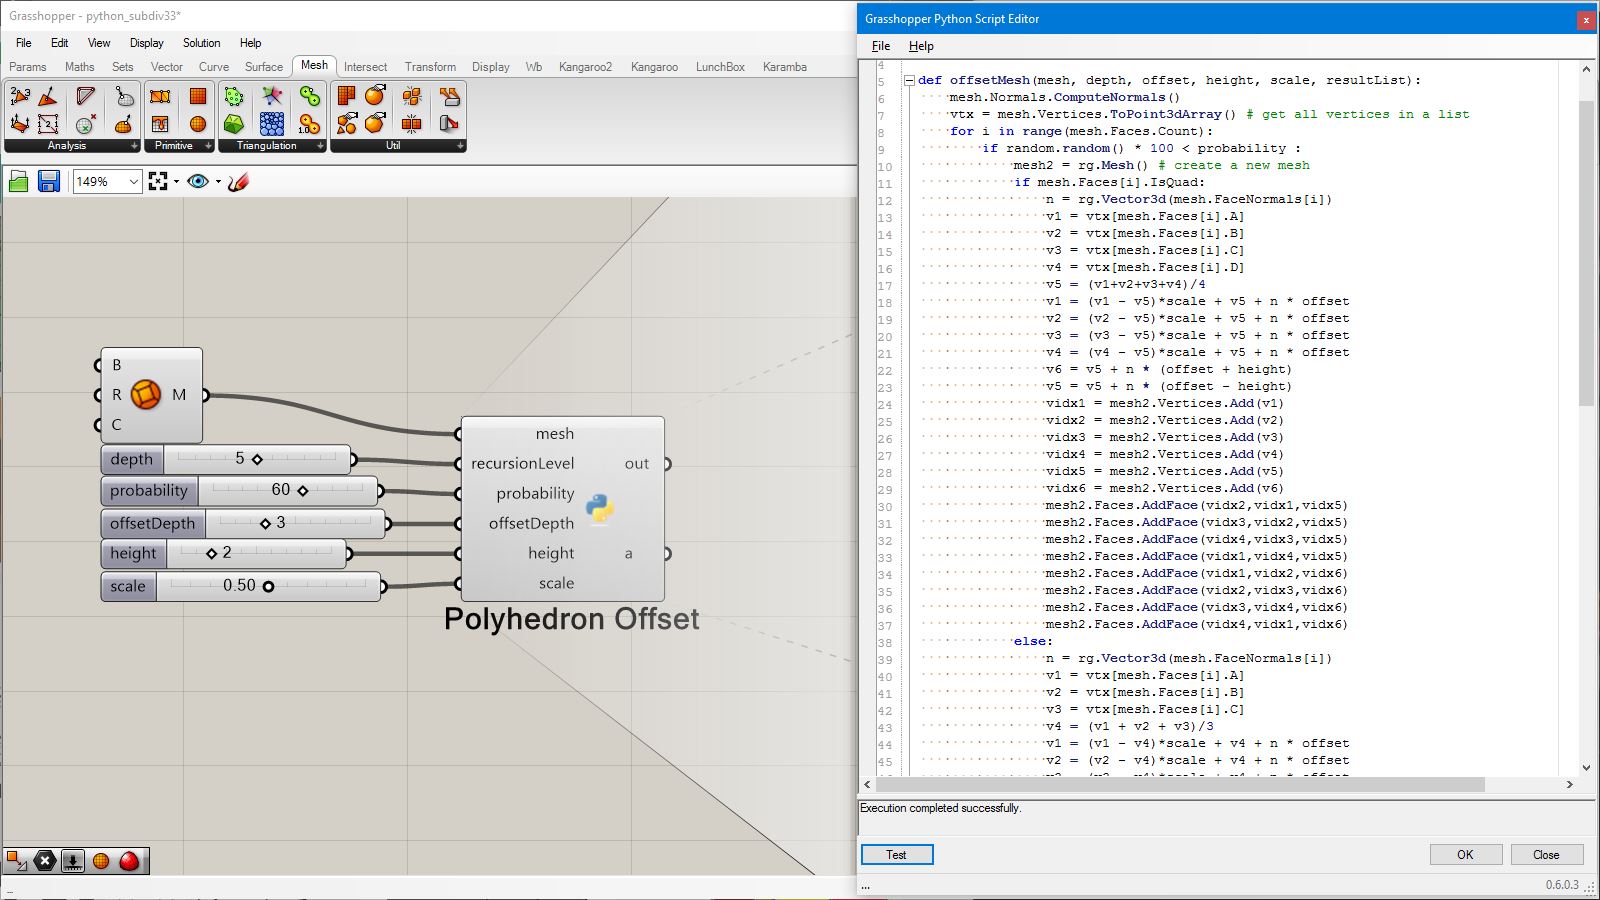The image size is (1600, 900).
Task: Open the 149% zoom level dropdown
Action: click(x=133, y=181)
